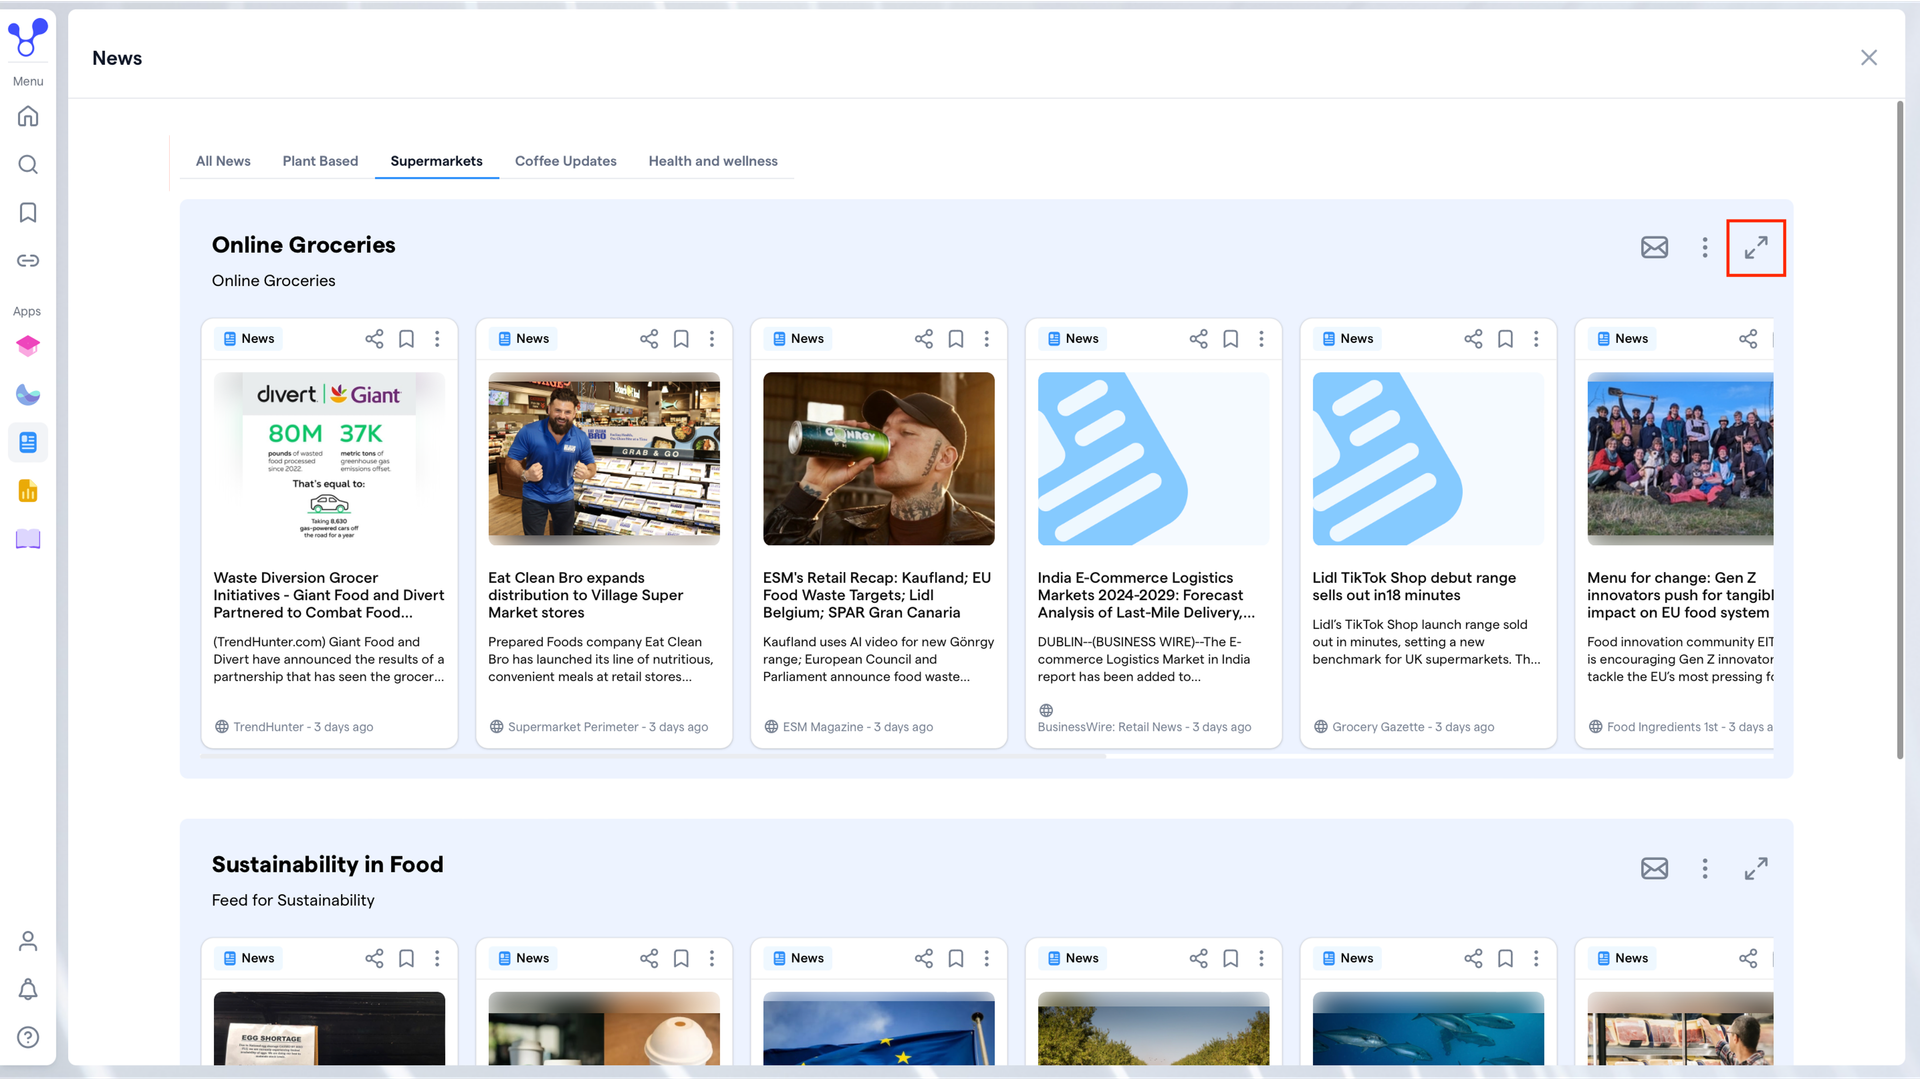Image resolution: width=1920 pixels, height=1080 pixels.
Task: Open Home from the sidebar
Action: point(28,116)
